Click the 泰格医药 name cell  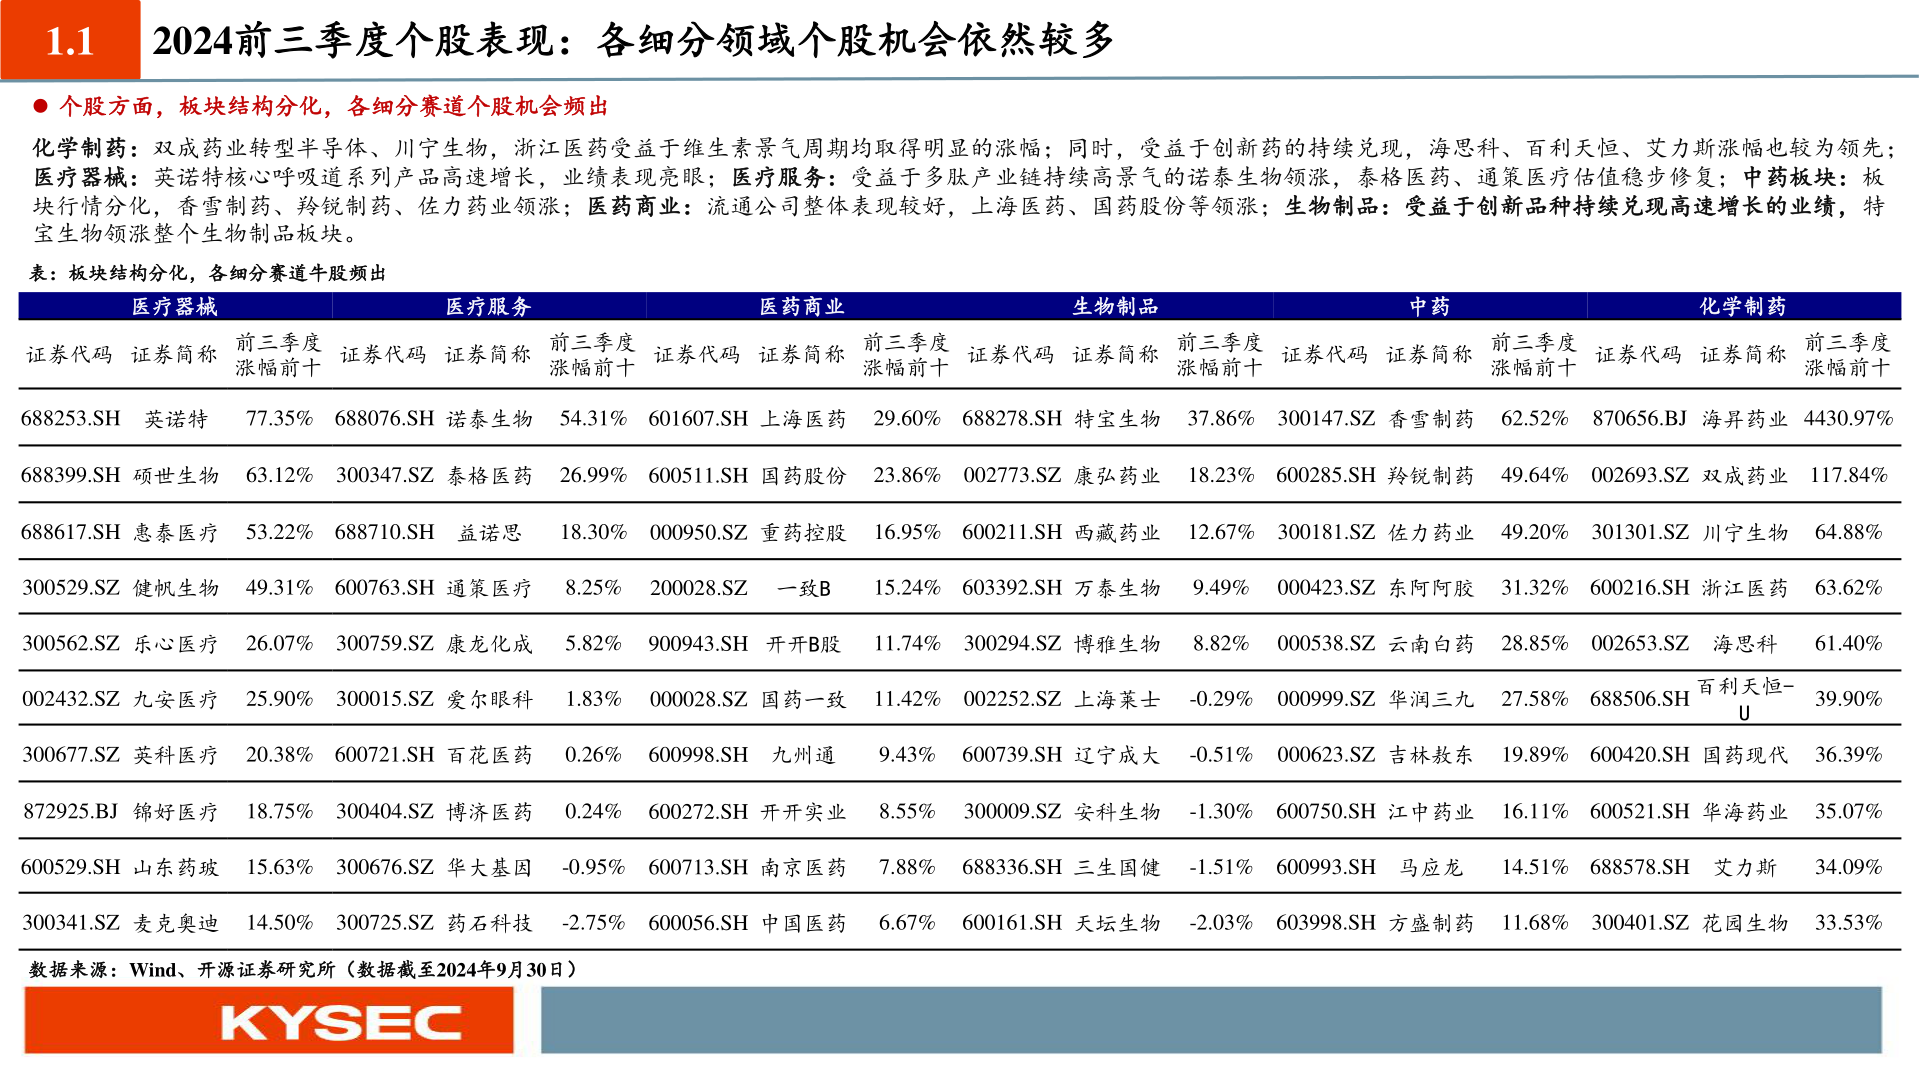[x=490, y=476]
